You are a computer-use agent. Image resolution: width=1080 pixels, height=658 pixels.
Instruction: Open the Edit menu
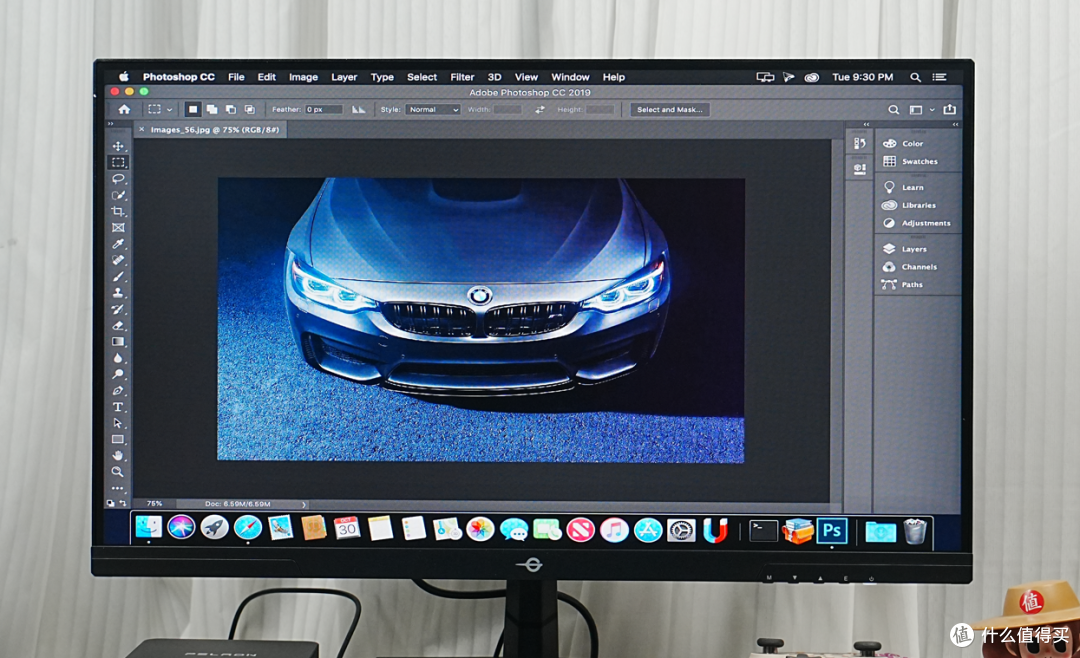pos(267,77)
